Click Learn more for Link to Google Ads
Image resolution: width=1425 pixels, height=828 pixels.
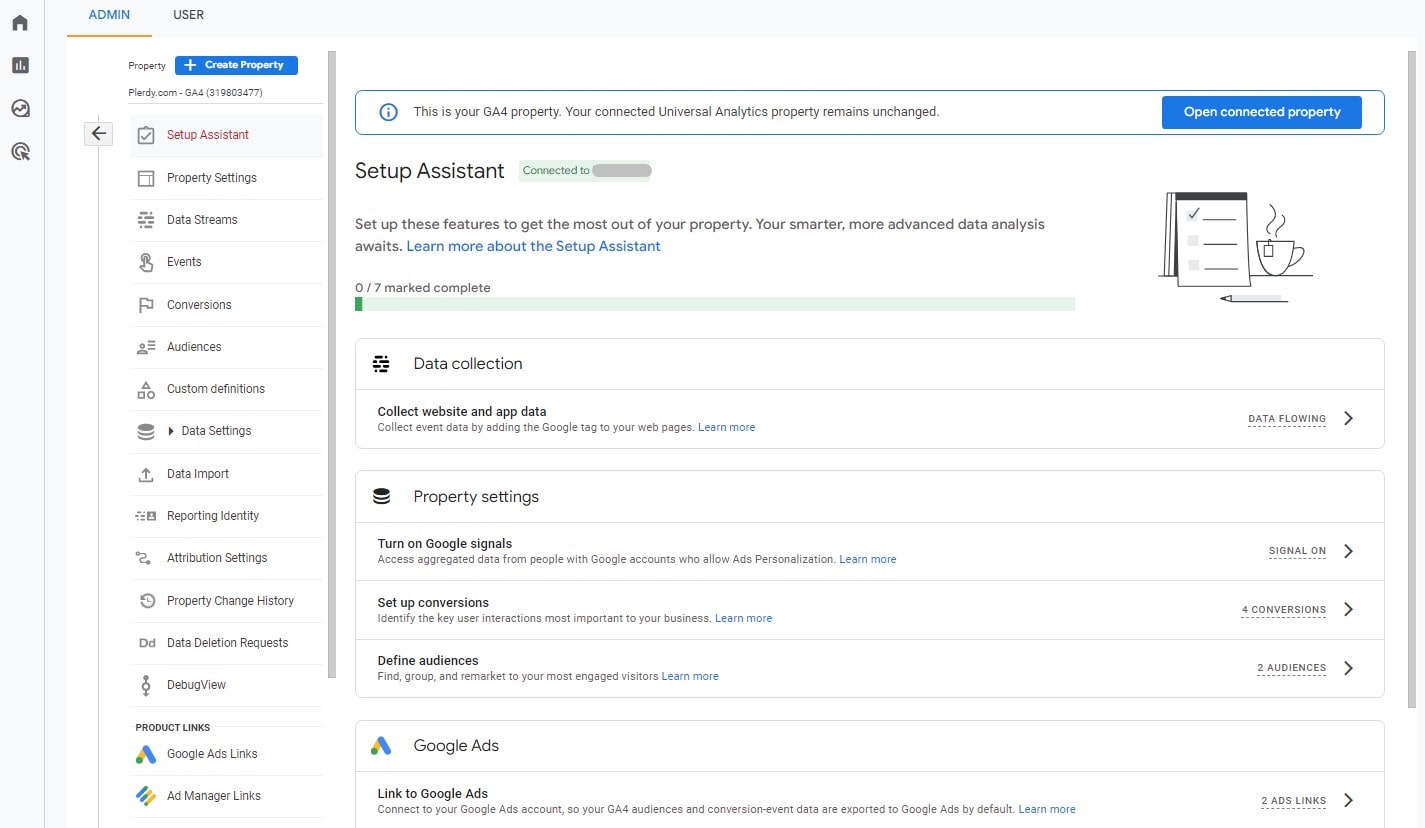[x=1047, y=809]
